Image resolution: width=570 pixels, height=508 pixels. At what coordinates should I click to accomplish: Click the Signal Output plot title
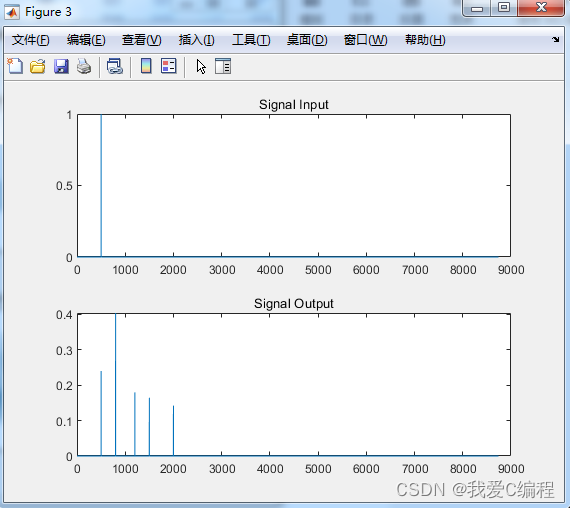[293, 303]
